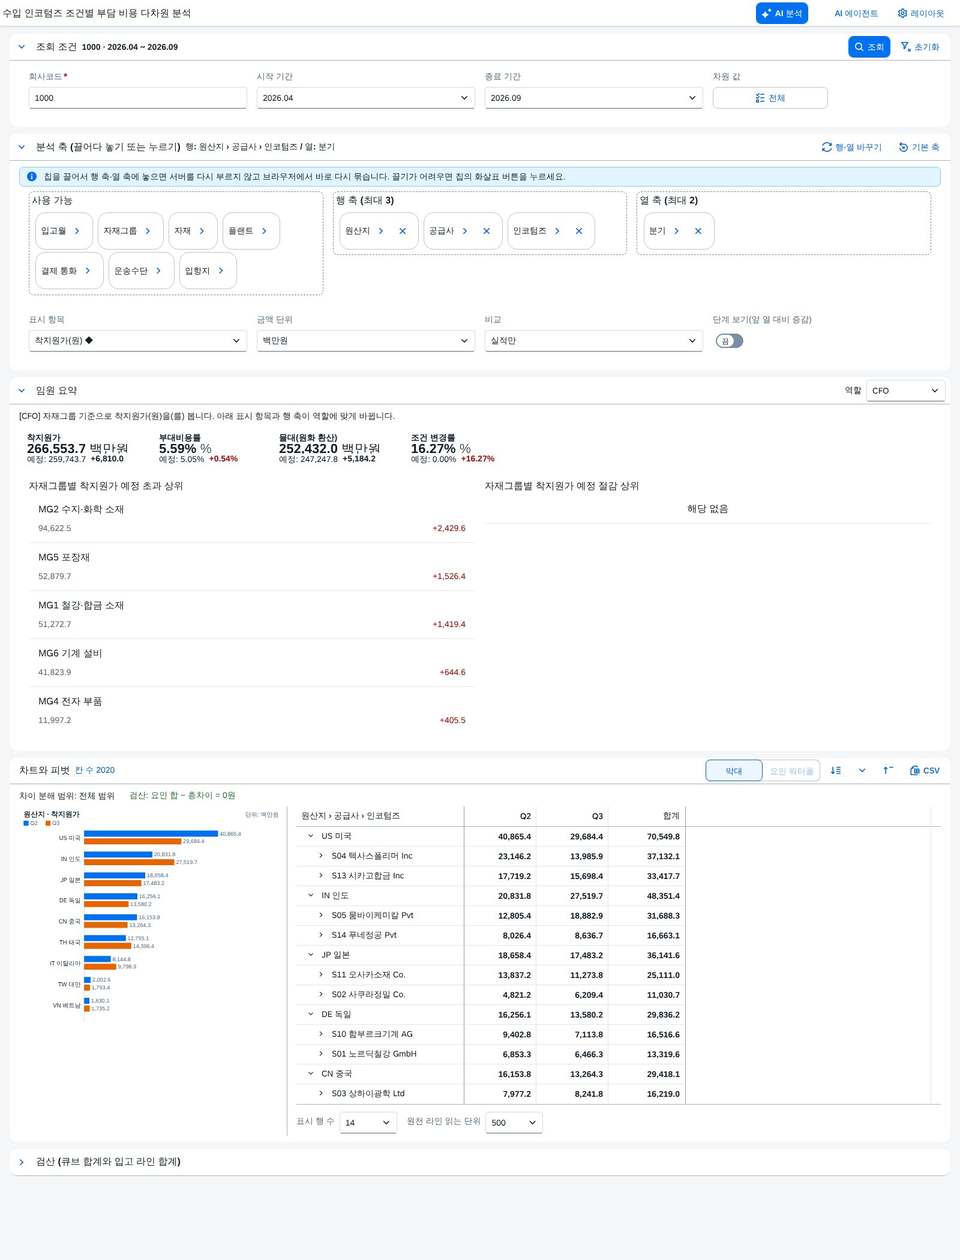Click the 전체 dimension value button
The width and height of the screenshot is (960, 1260).
pyautogui.click(x=770, y=98)
